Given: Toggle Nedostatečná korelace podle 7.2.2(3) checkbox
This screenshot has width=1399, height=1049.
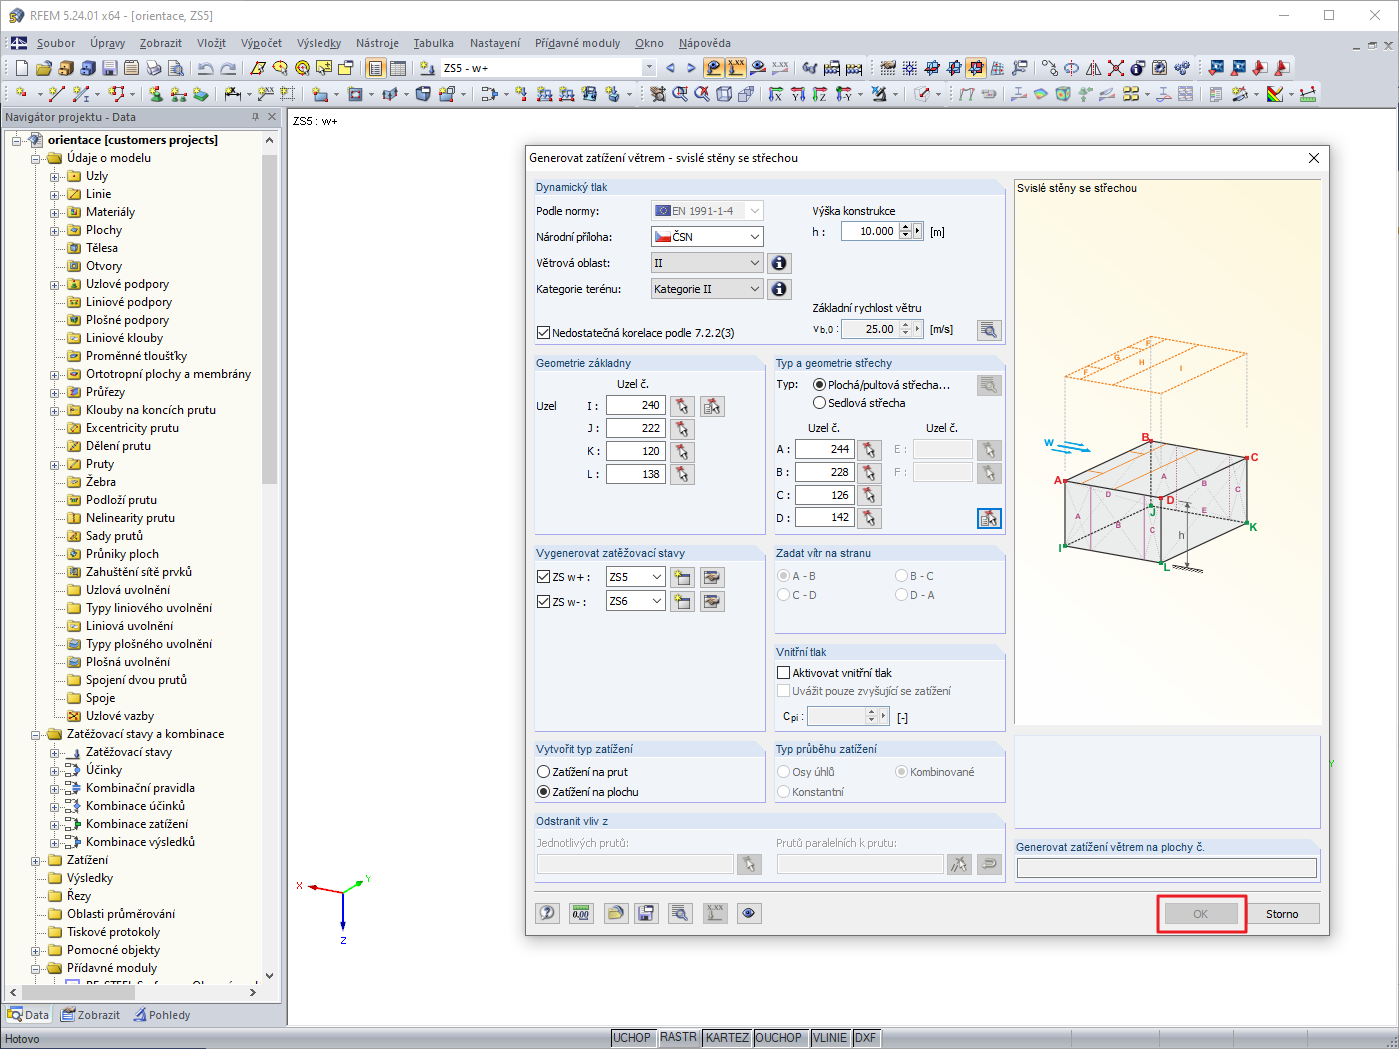Looking at the screenshot, I should tap(544, 333).
